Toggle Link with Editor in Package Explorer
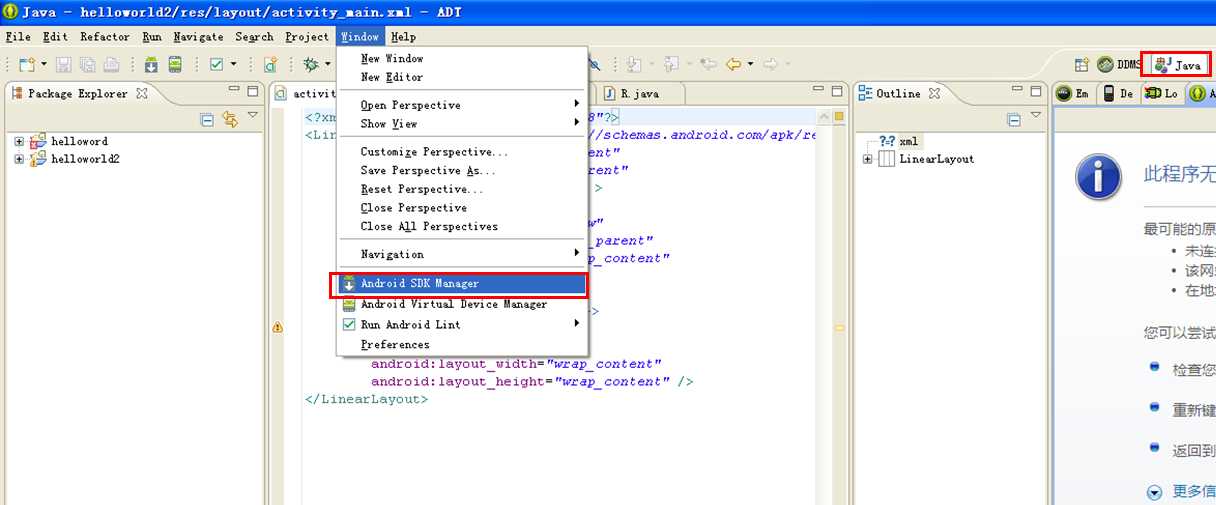1216x505 pixels. tap(230, 120)
